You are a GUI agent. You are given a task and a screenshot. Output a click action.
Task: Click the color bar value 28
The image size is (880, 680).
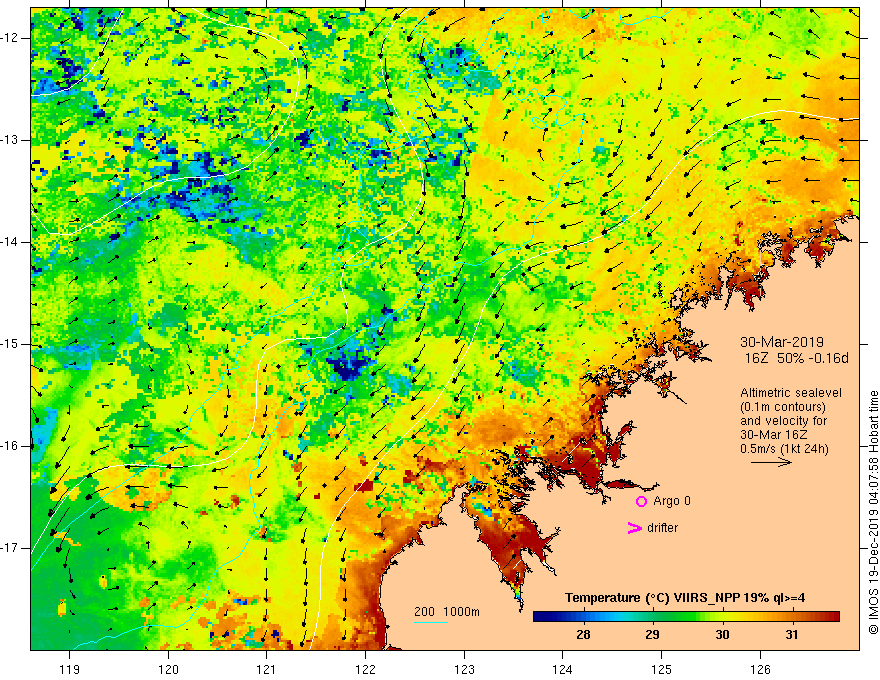[x=583, y=635]
